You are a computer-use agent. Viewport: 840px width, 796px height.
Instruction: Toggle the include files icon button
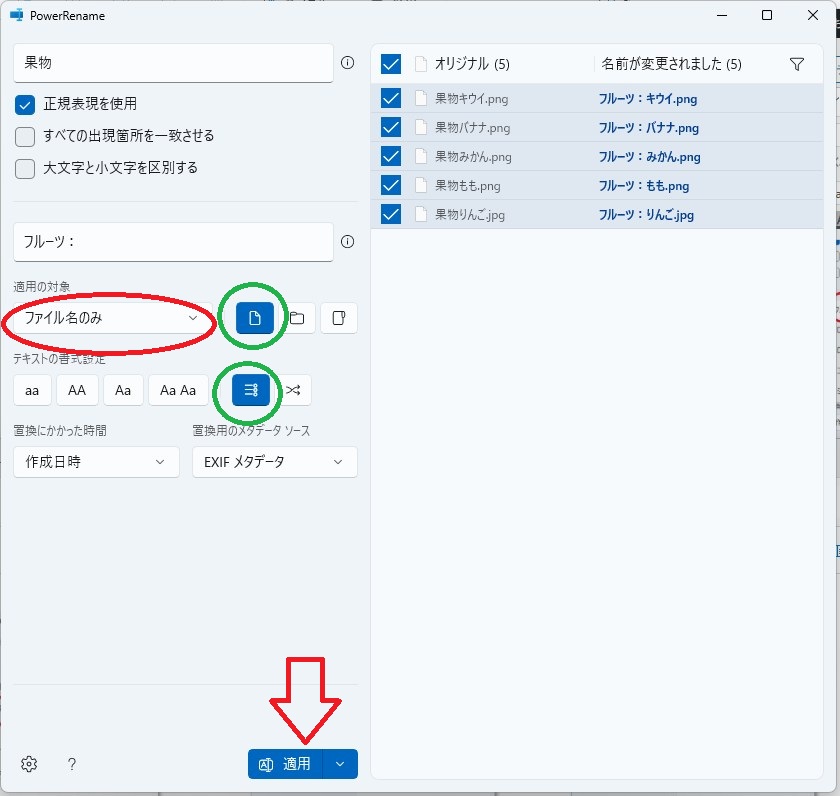tap(255, 318)
